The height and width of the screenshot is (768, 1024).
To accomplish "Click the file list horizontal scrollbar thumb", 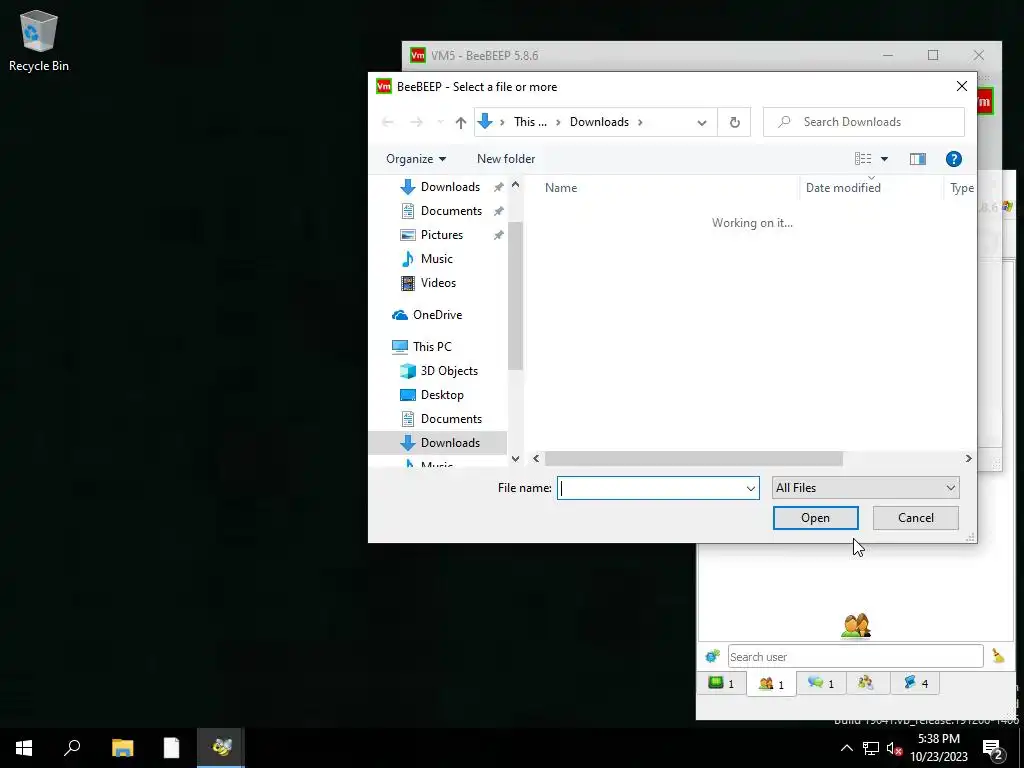I will (694, 458).
